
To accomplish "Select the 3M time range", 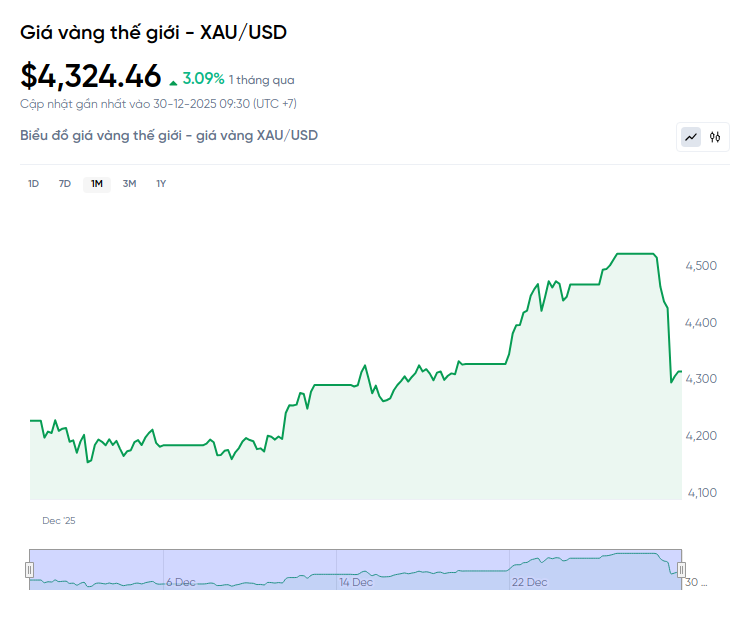I will 129,184.
